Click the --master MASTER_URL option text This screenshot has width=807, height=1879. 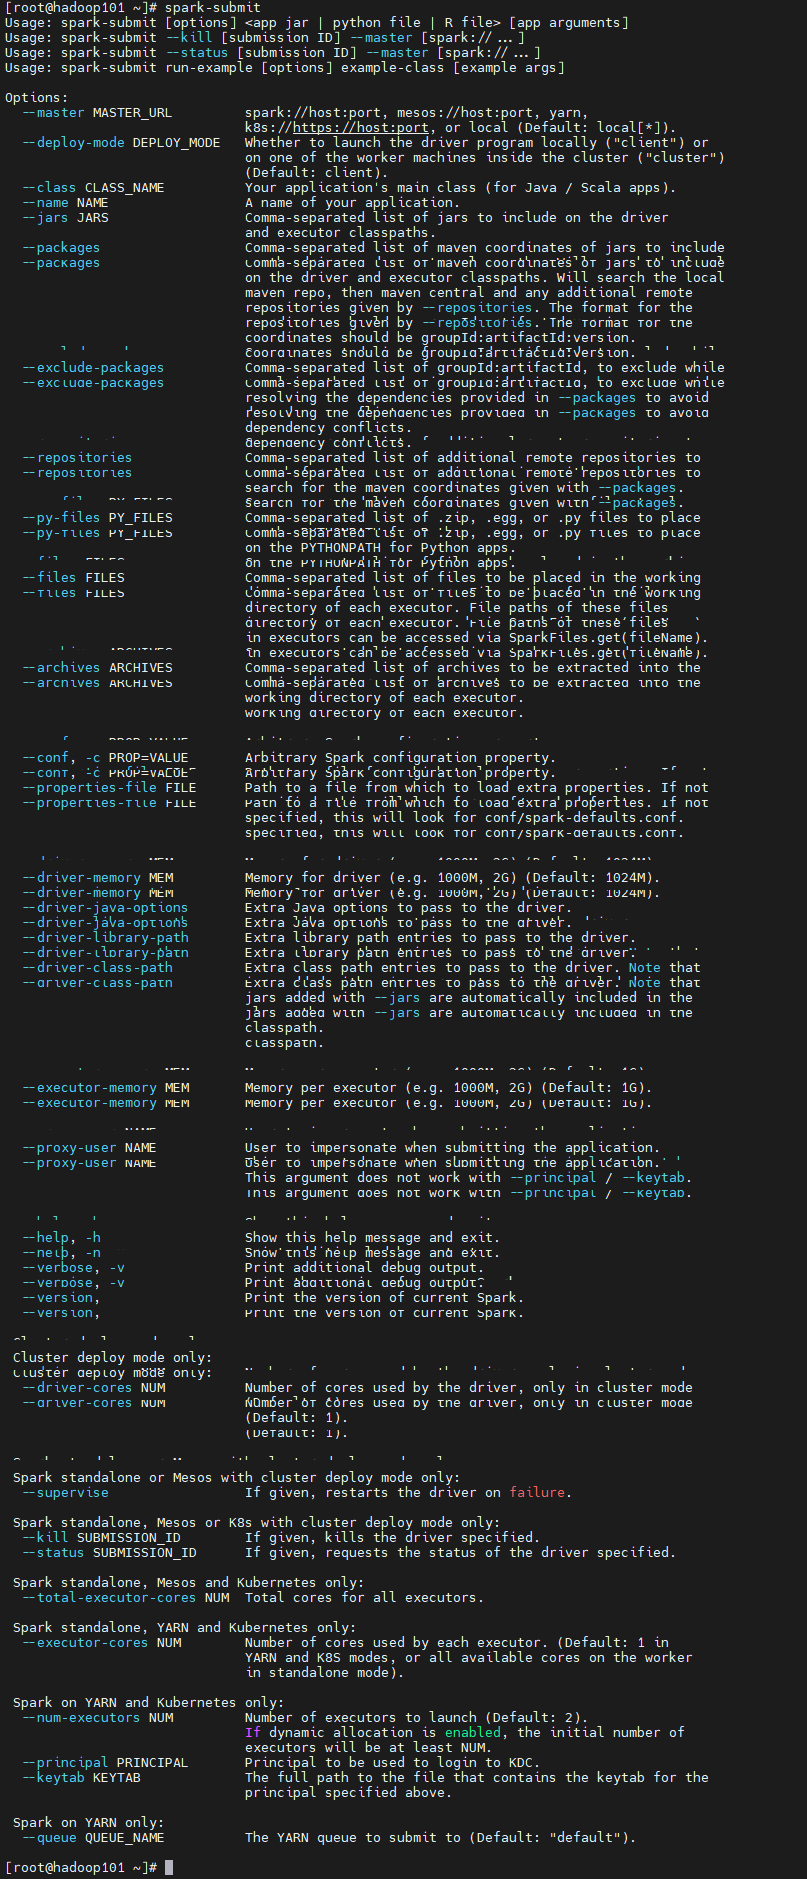[x=97, y=113]
